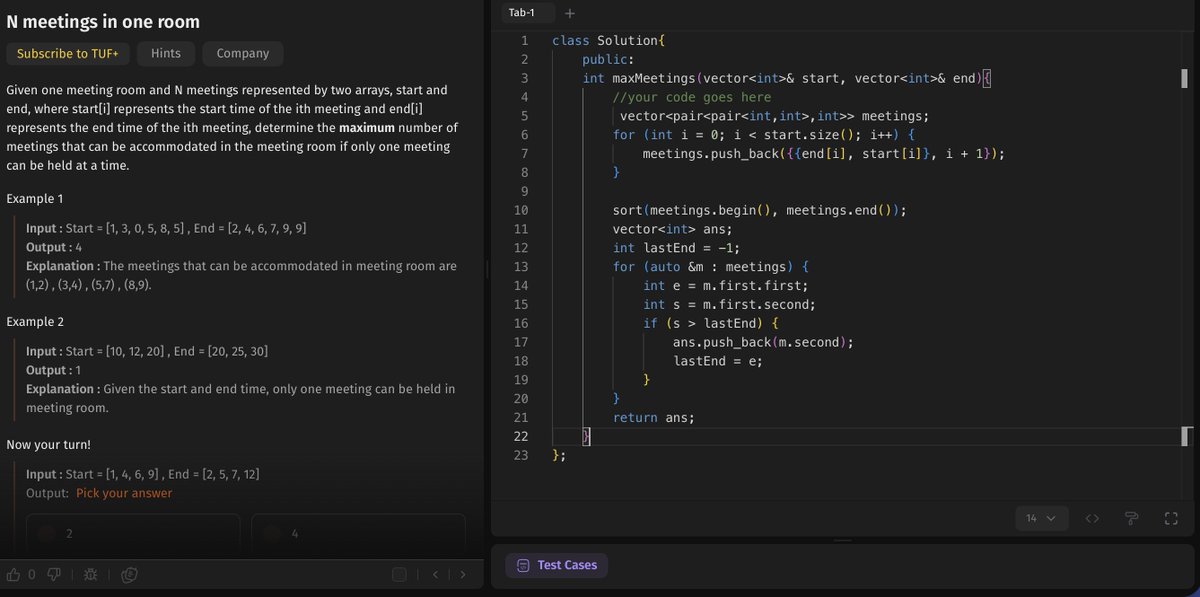
Task: Show the Hints for this problem
Action: tap(166, 54)
